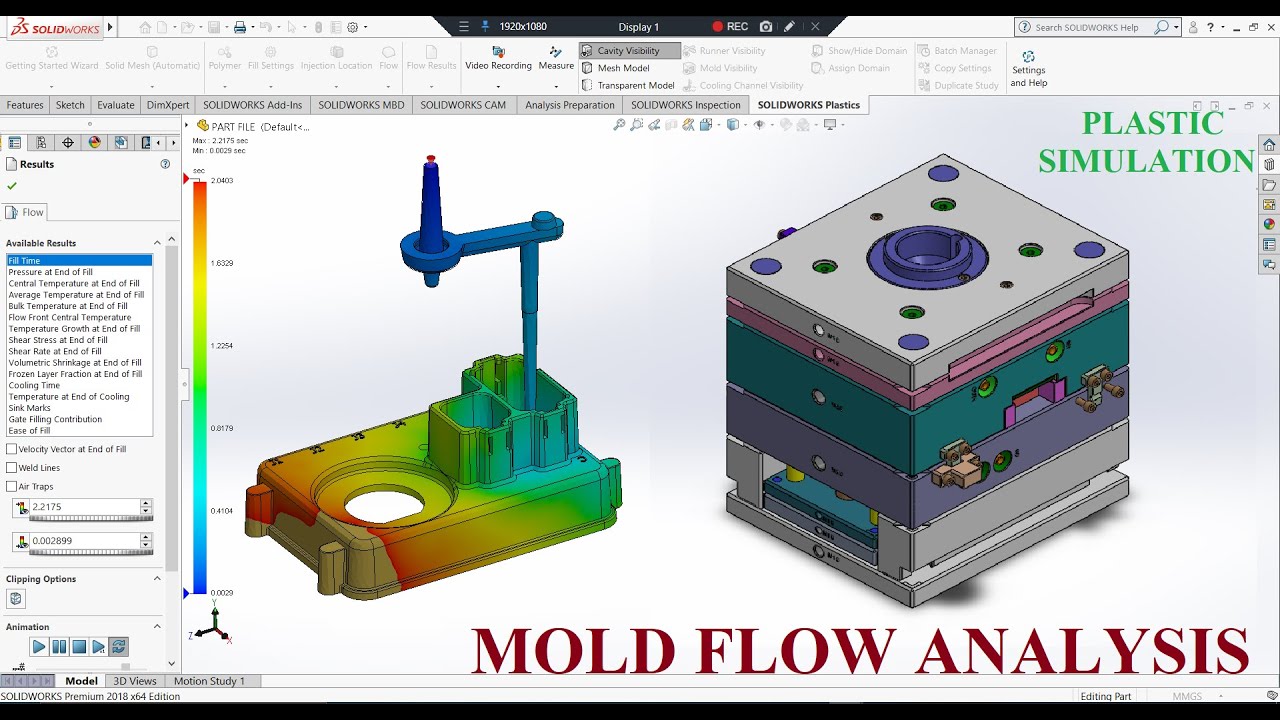1280x720 pixels.
Task: Enable the Weld Lines checkbox
Action: [12, 467]
